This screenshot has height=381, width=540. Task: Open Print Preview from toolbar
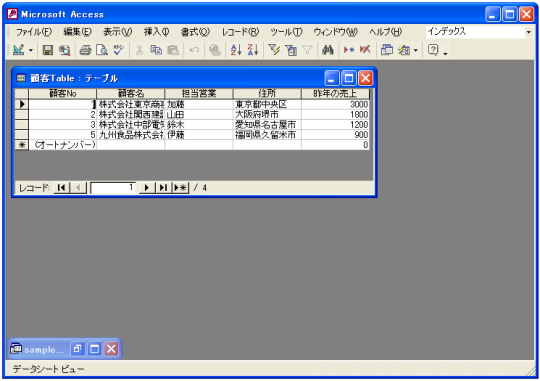point(102,50)
